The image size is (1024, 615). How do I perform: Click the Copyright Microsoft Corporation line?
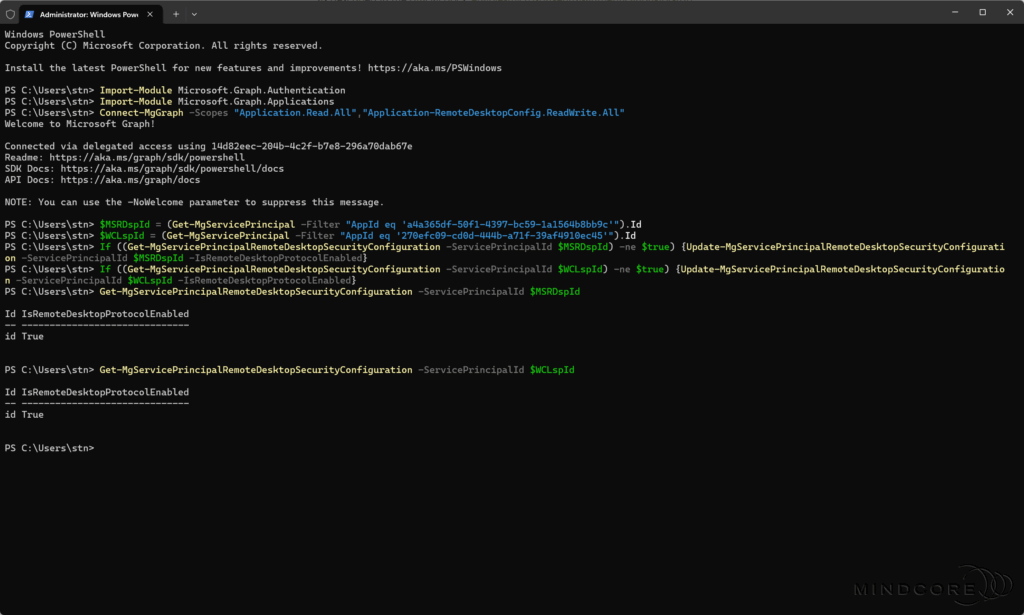pyautogui.click(x=163, y=46)
